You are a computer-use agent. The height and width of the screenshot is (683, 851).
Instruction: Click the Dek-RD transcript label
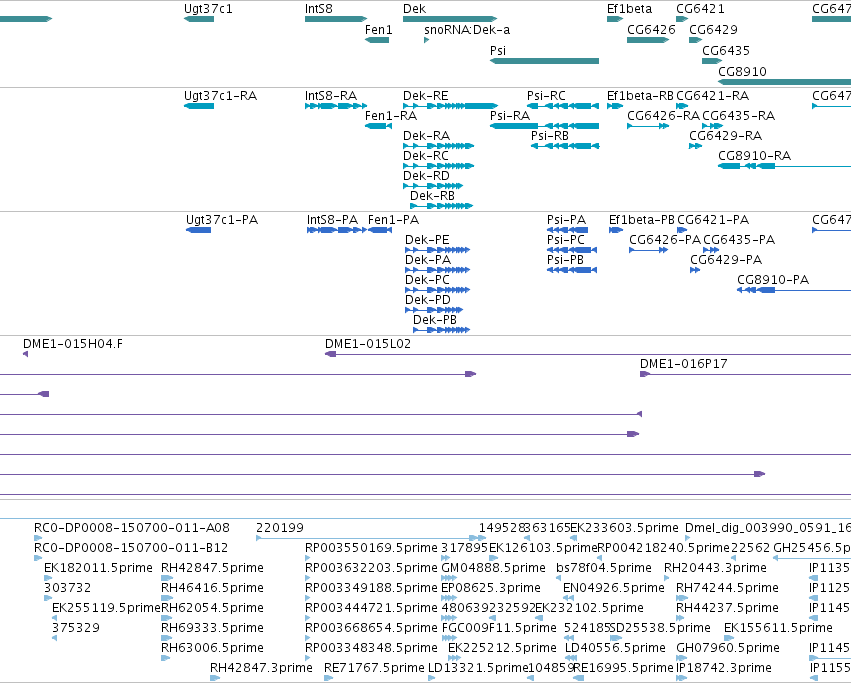(427, 176)
